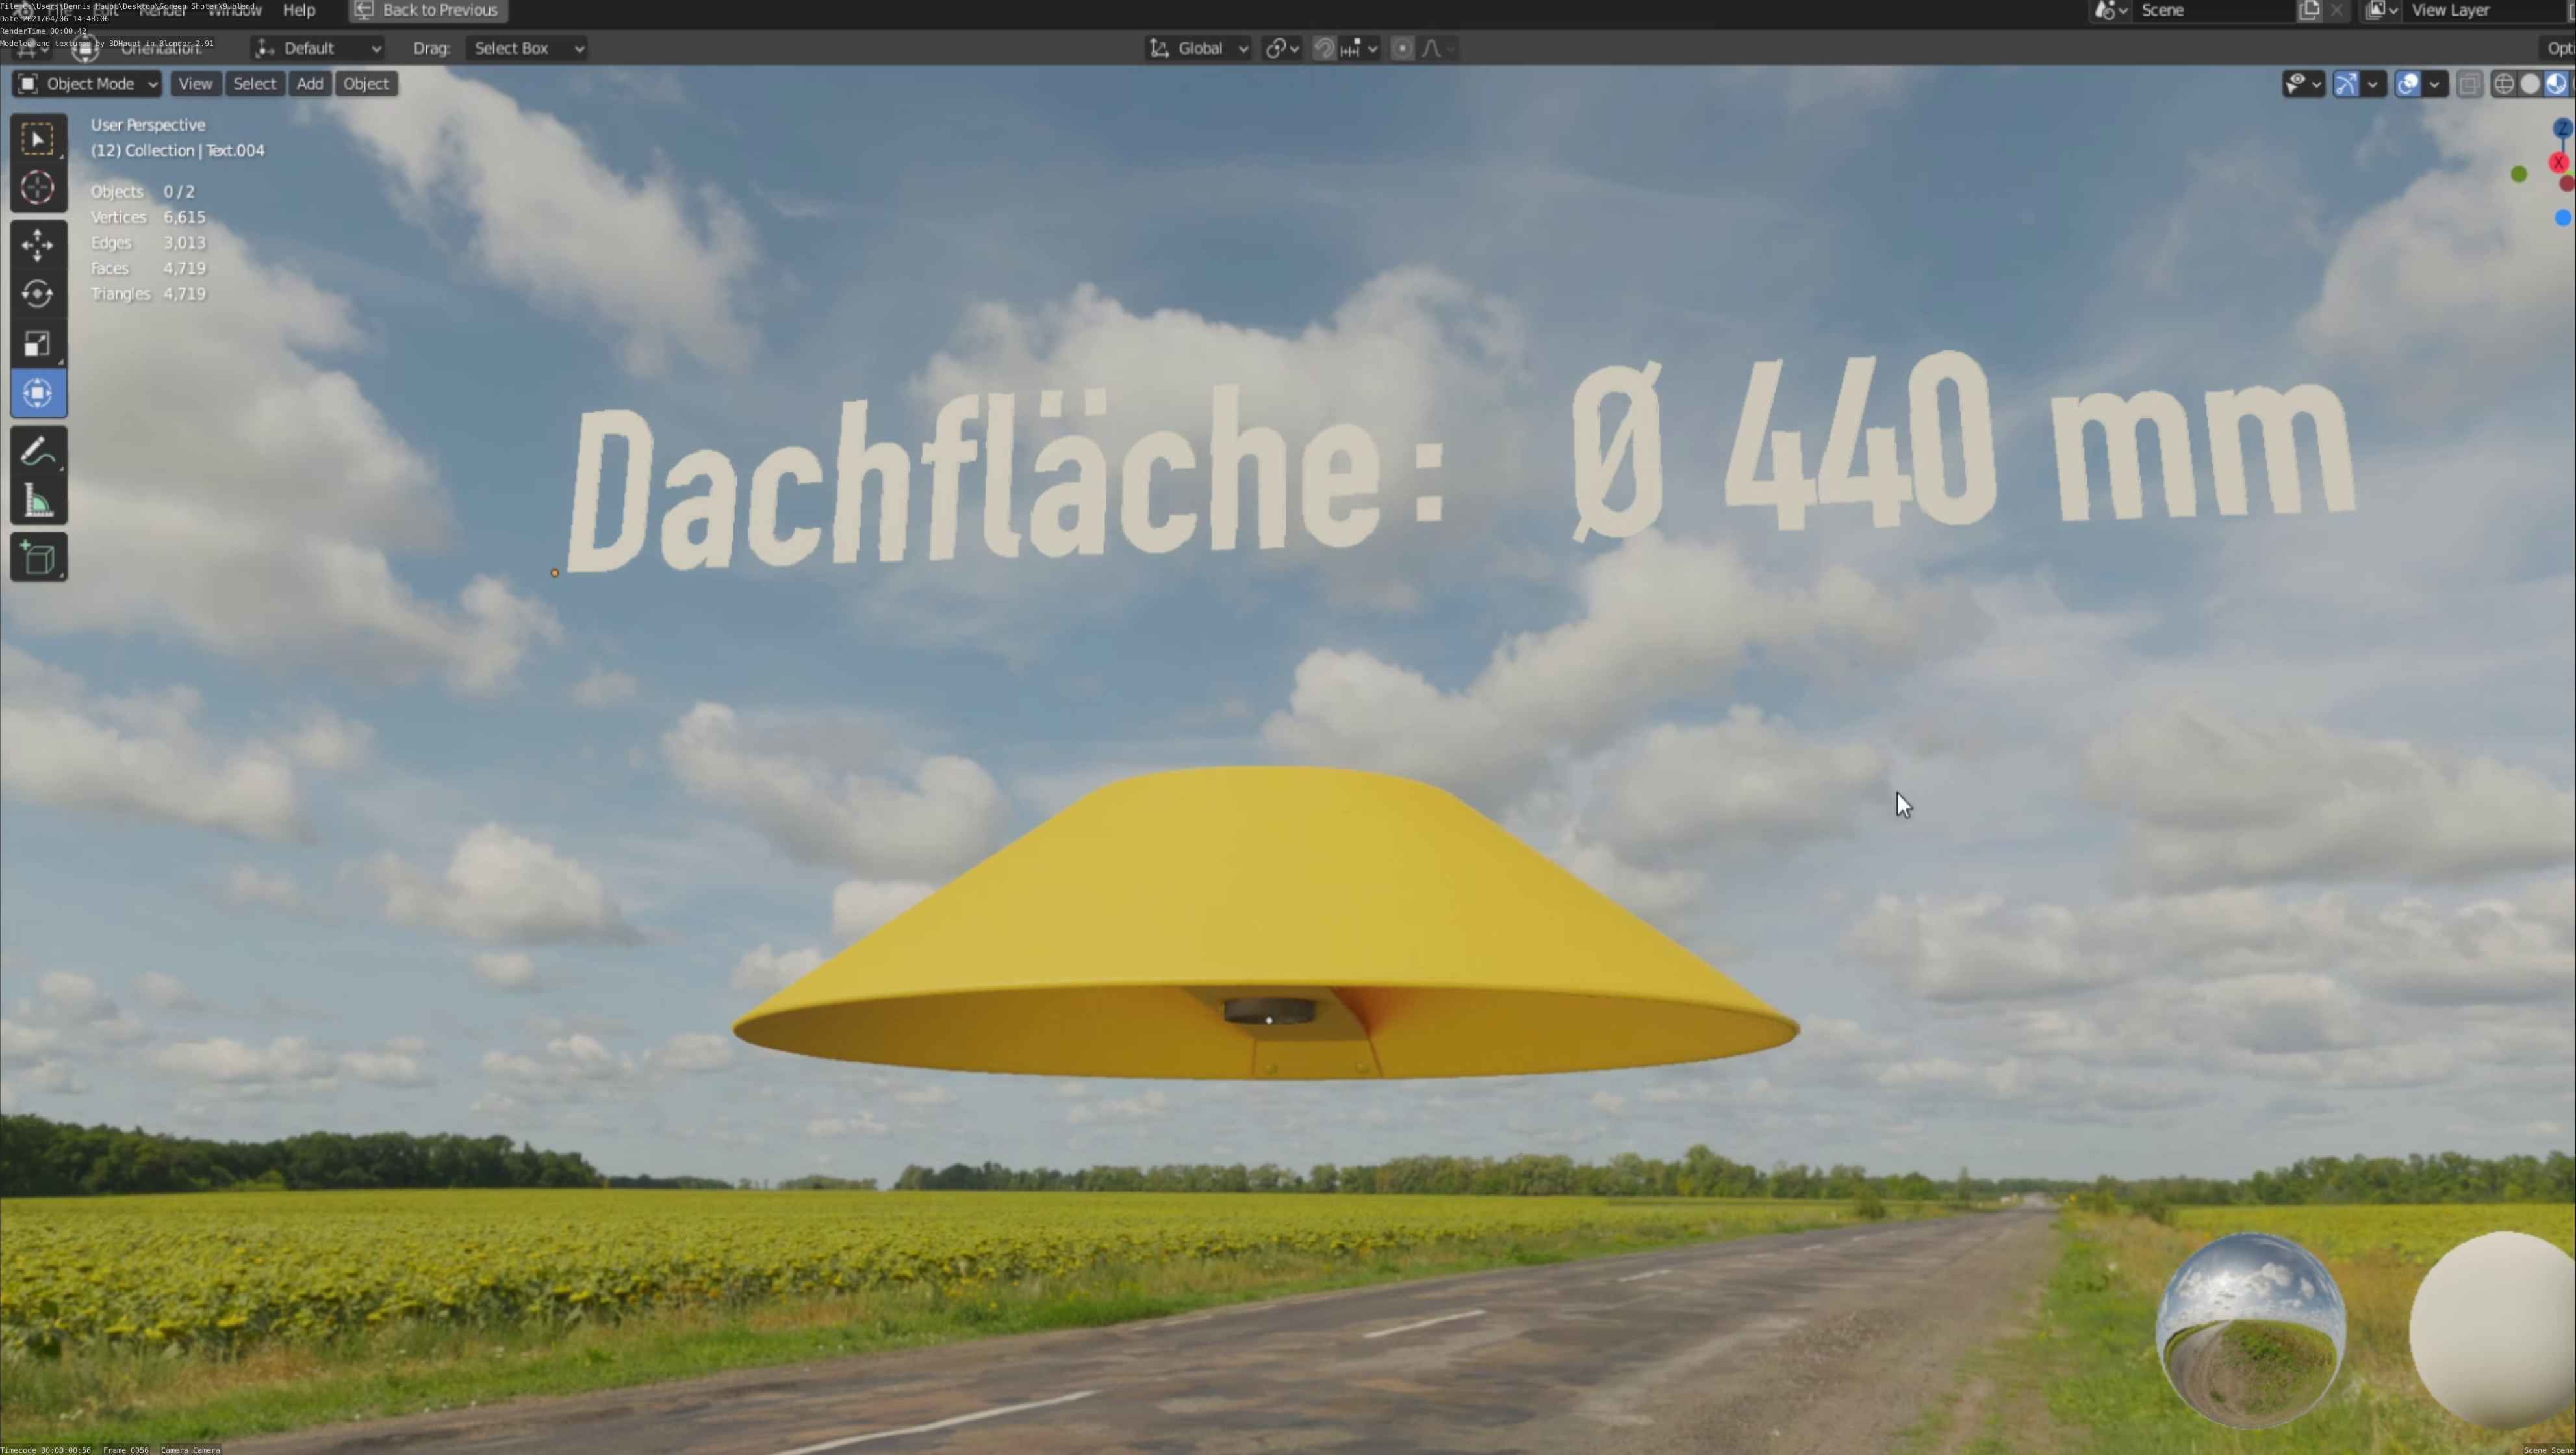Image resolution: width=2576 pixels, height=1455 pixels.
Task: Click the 'User Perspective' label
Action: click(x=148, y=125)
